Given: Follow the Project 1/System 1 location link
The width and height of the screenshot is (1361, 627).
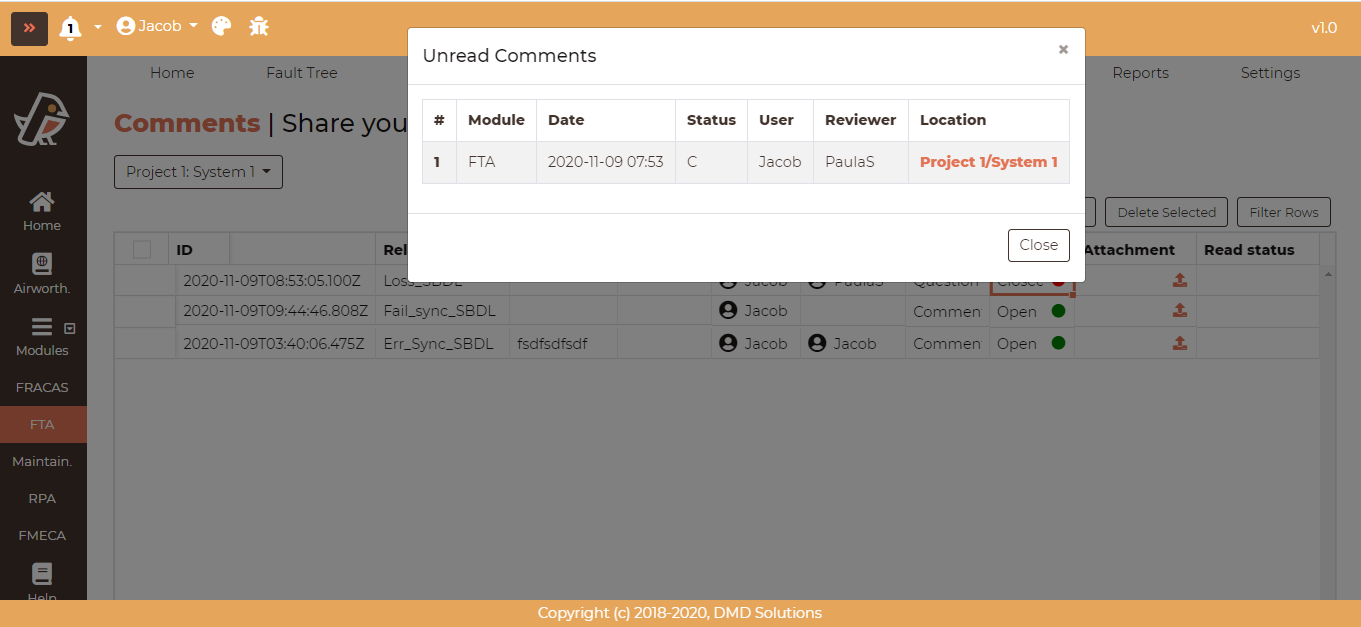Looking at the screenshot, I should click(988, 162).
